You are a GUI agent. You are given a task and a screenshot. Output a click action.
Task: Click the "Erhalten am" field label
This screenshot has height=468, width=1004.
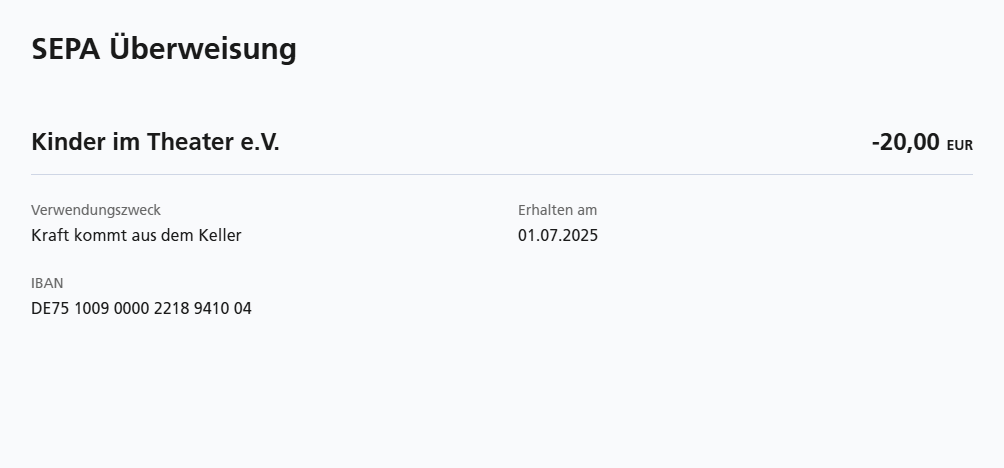point(557,210)
